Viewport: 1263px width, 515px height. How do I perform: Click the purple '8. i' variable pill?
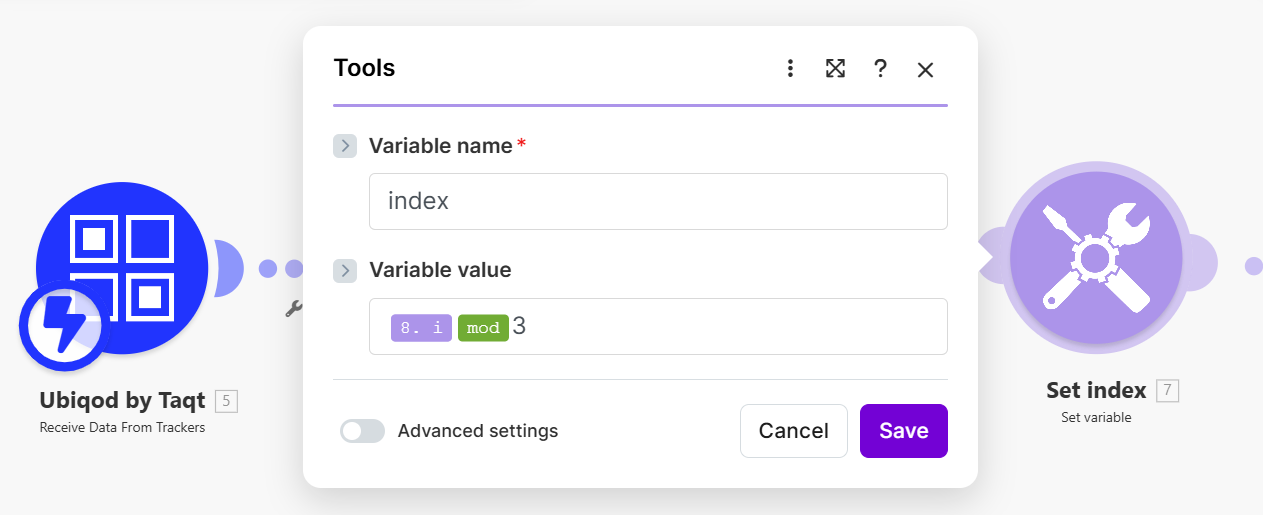click(x=421, y=327)
